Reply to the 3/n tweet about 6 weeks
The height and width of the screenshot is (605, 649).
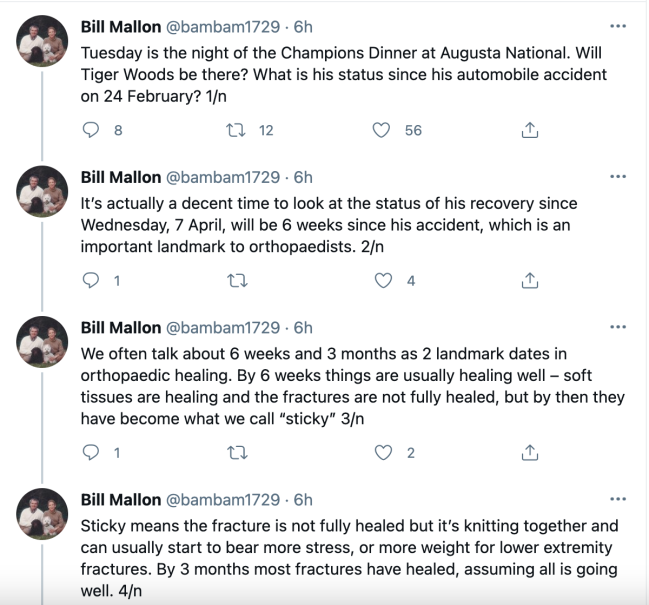91,453
